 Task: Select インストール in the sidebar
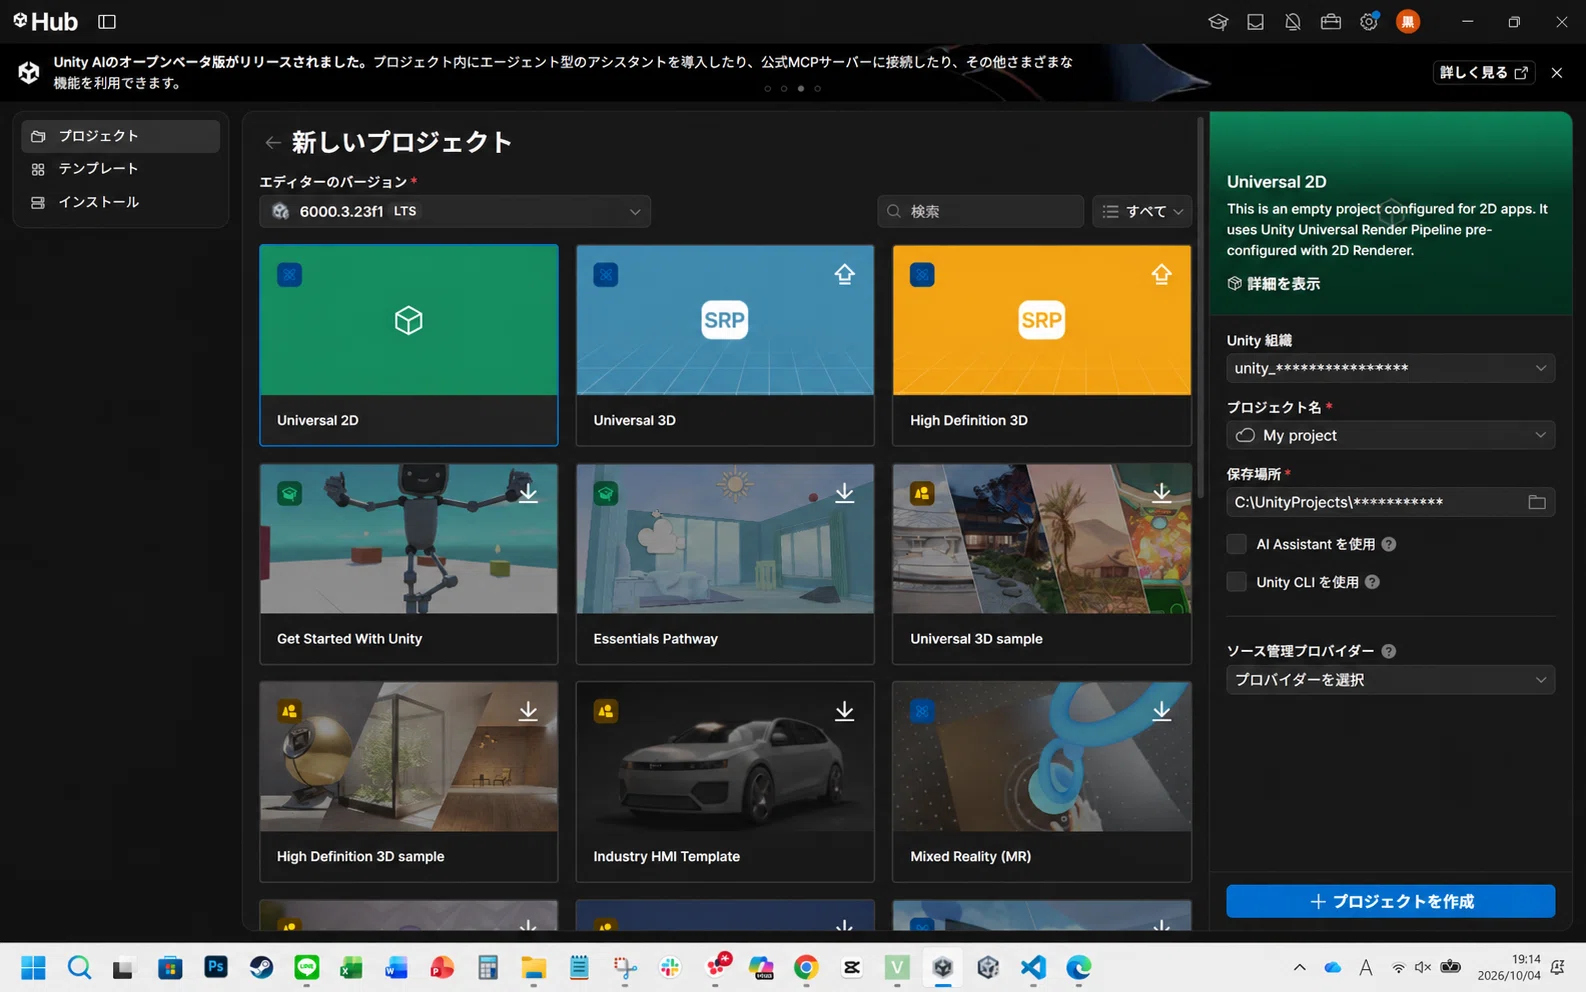point(120,202)
